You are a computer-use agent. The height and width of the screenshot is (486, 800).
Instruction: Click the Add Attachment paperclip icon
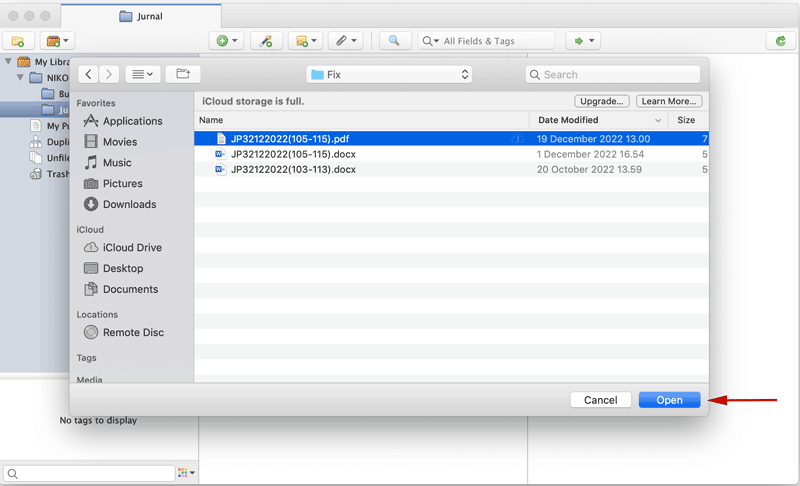(x=345, y=41)
